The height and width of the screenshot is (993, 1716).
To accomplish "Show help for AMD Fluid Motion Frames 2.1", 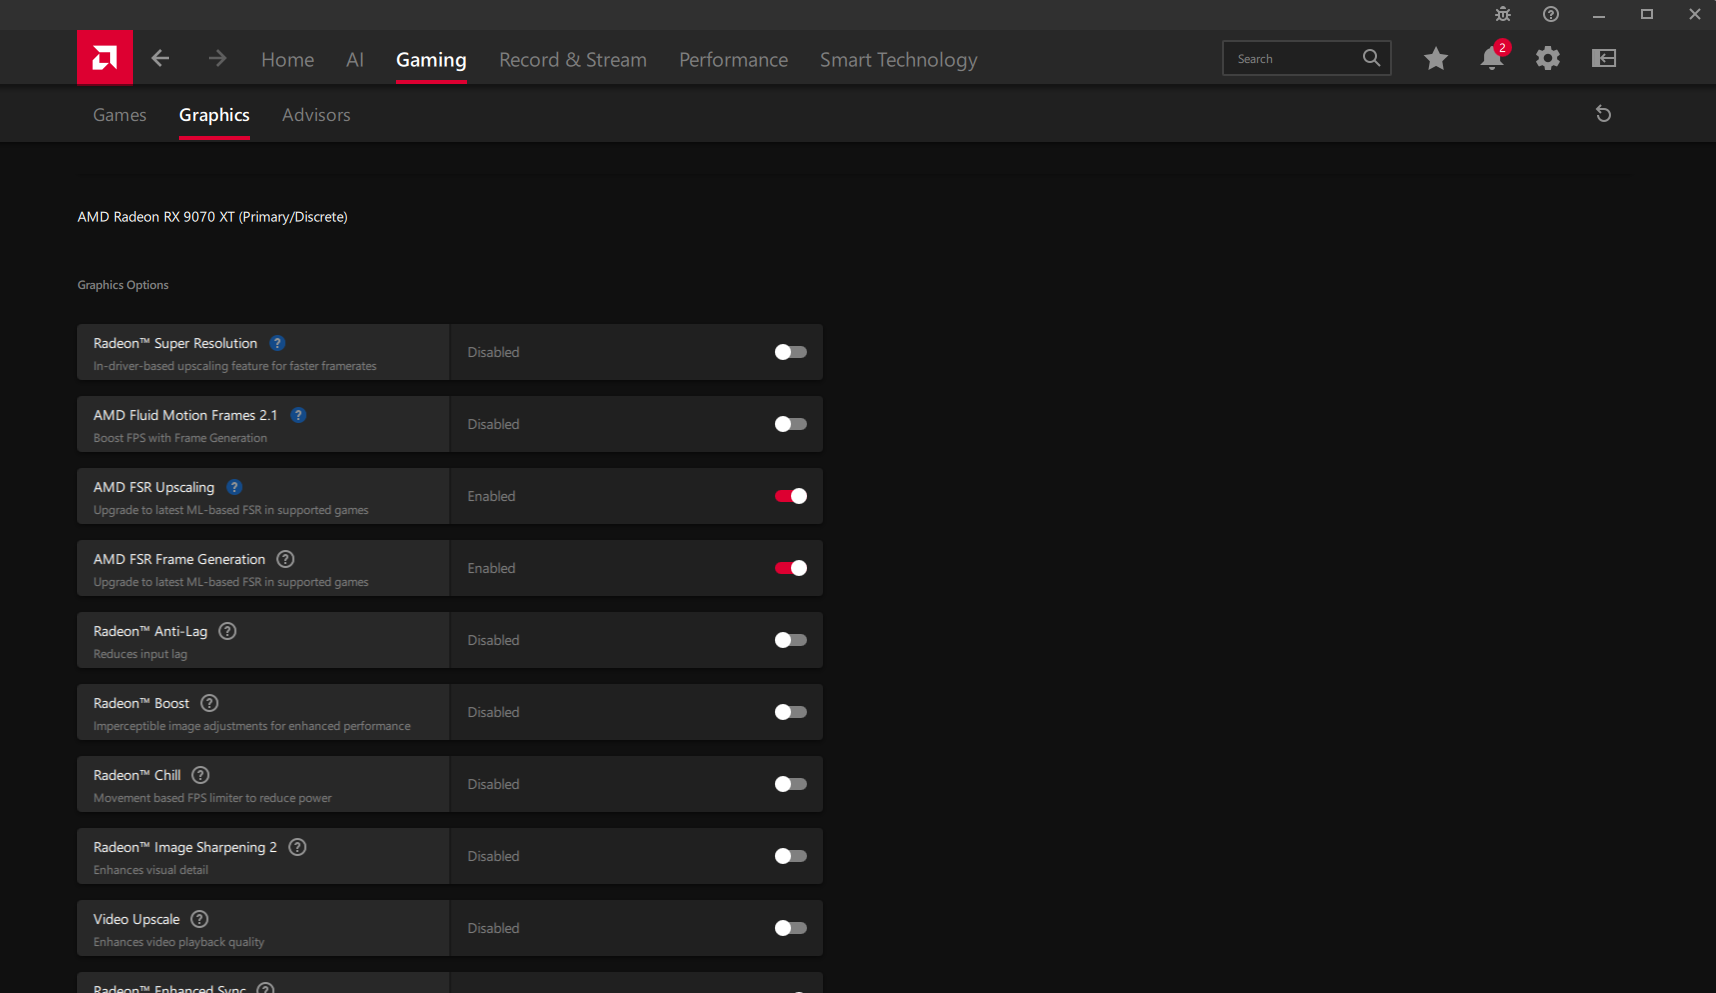I will click(298, 415).
